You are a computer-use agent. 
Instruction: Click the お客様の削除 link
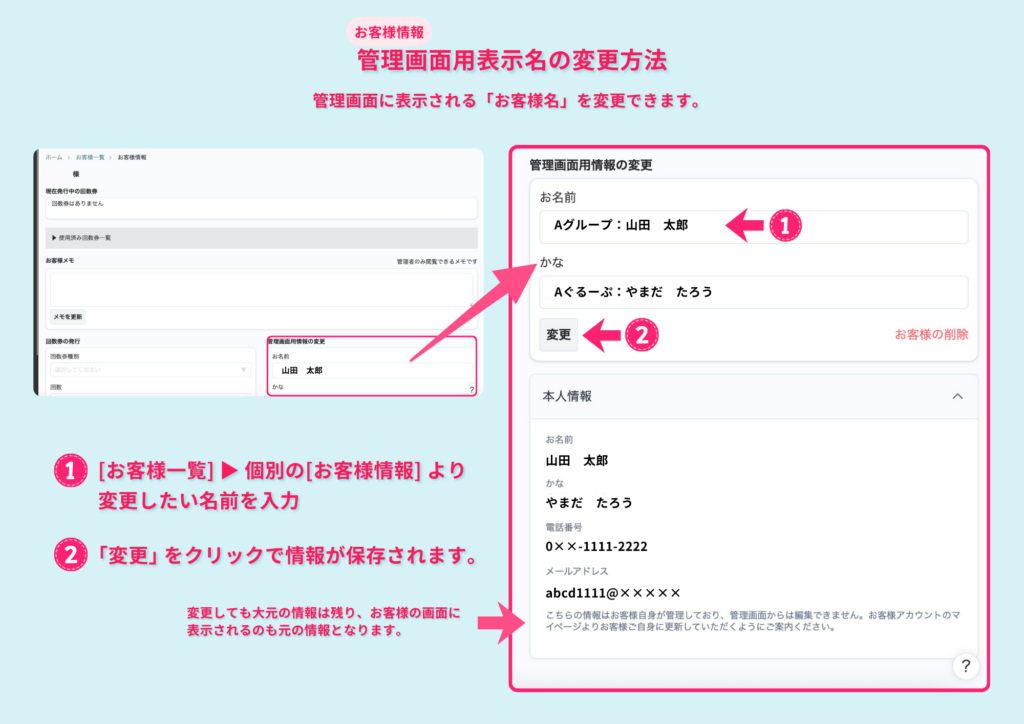[x=930, y=335]
